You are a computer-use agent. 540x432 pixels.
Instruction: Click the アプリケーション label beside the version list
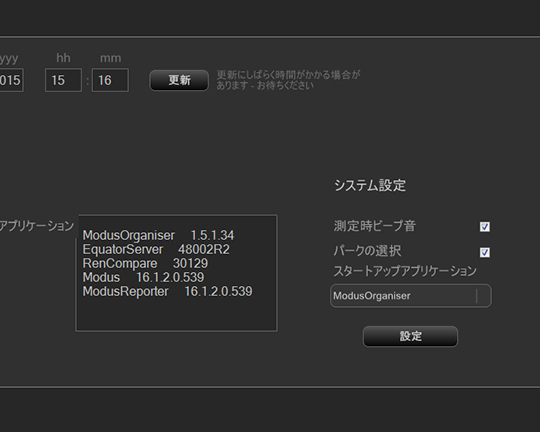coord(37,226)
